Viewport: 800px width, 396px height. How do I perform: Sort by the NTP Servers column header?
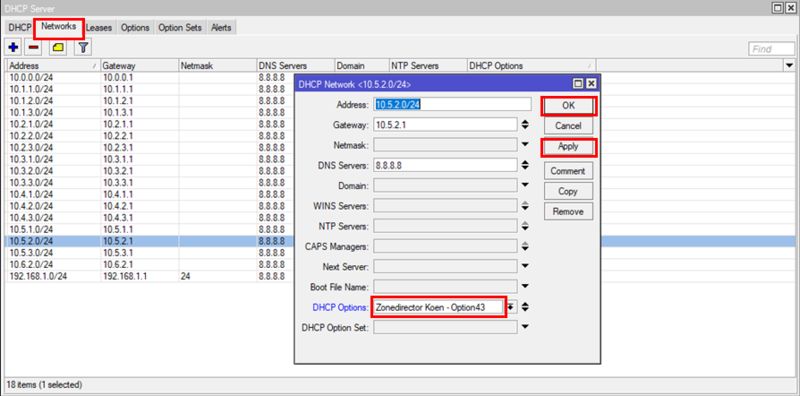tap(428, 66)
